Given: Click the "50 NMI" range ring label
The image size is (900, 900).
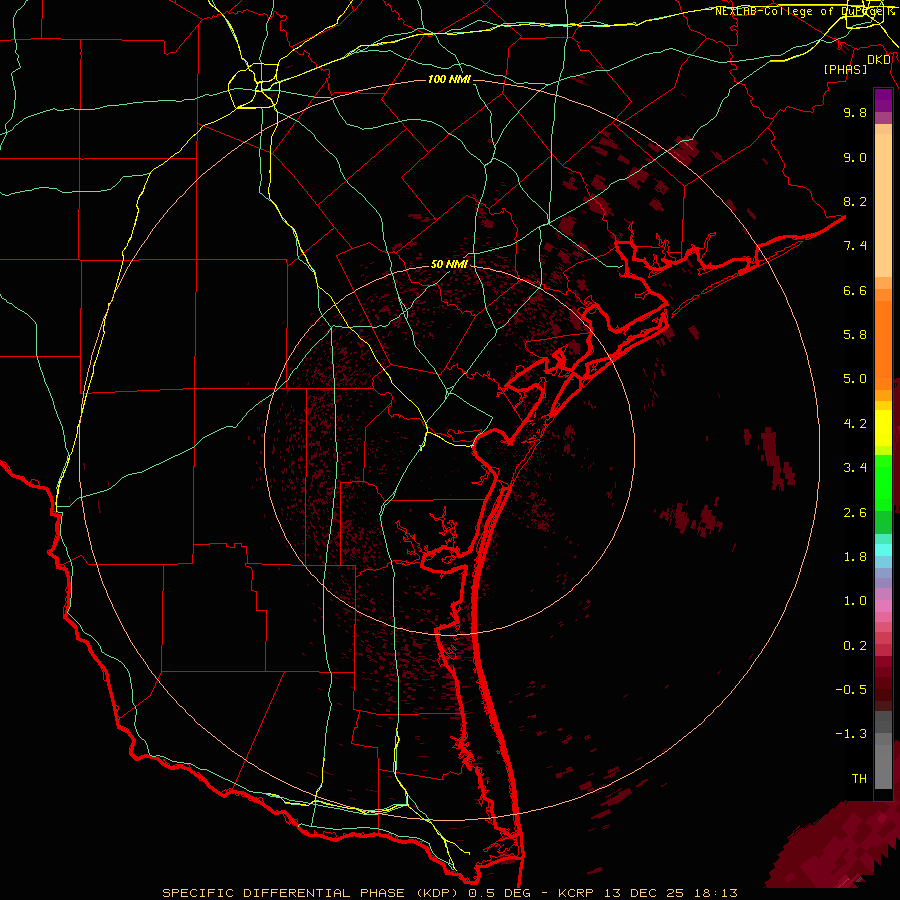Looking at the screenshot, I should pos(449,264).
